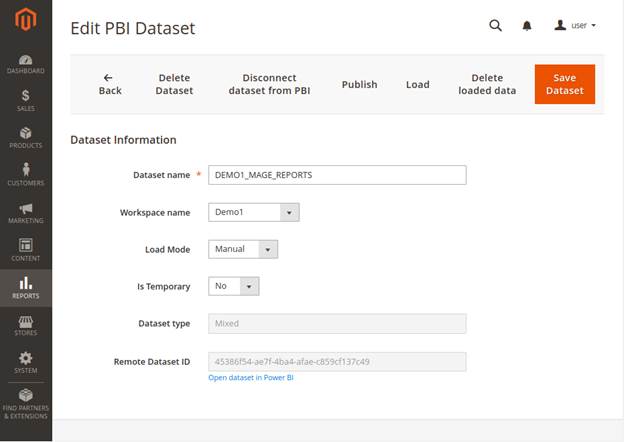The height and width of the screenshot is (442, 624).
Task: Open dataset in Power BI link
Action: pyautogui.click(x=251, y=378)
